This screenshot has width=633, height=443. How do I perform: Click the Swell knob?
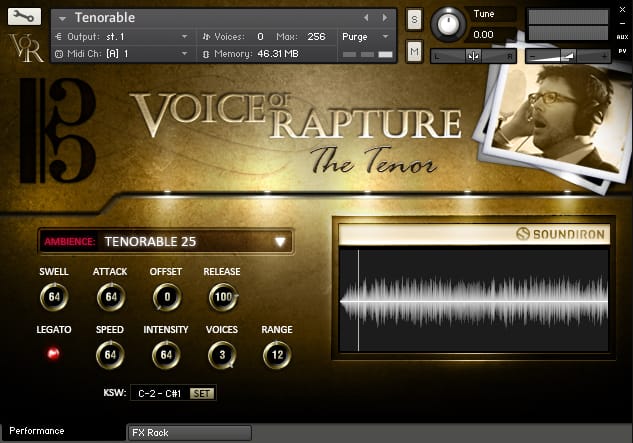tap(54, 296)
